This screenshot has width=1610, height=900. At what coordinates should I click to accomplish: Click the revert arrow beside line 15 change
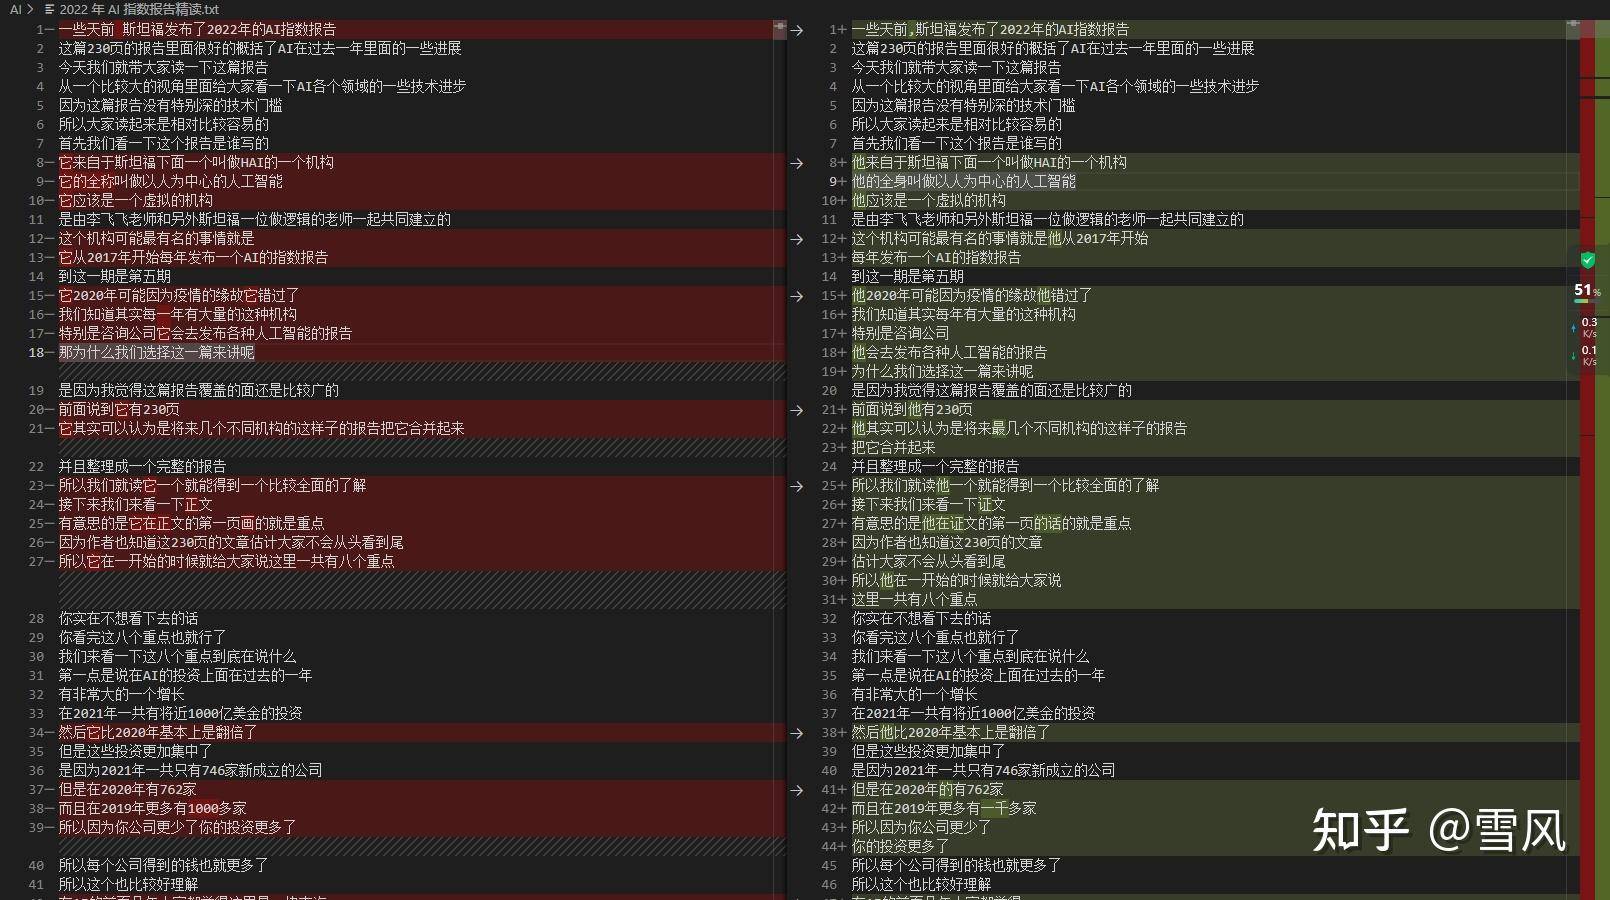pos(797,296)
